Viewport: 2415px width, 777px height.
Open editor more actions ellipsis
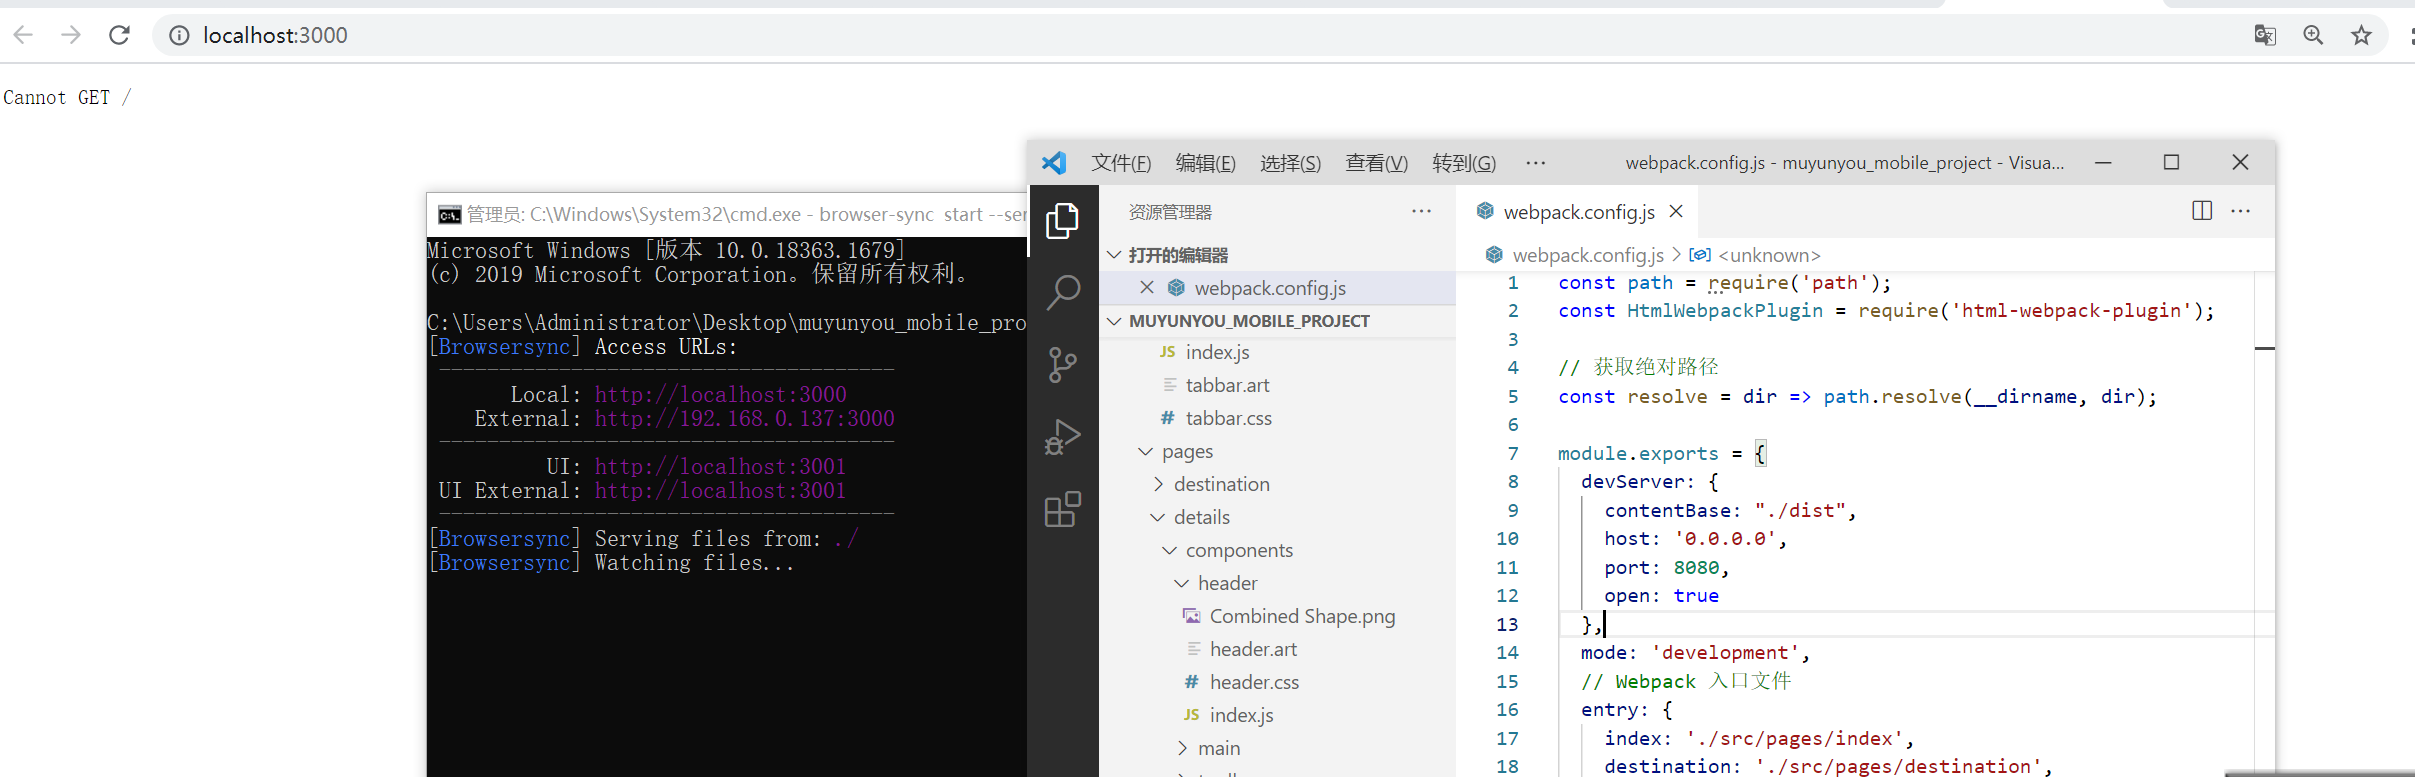tap(2241, 211)
